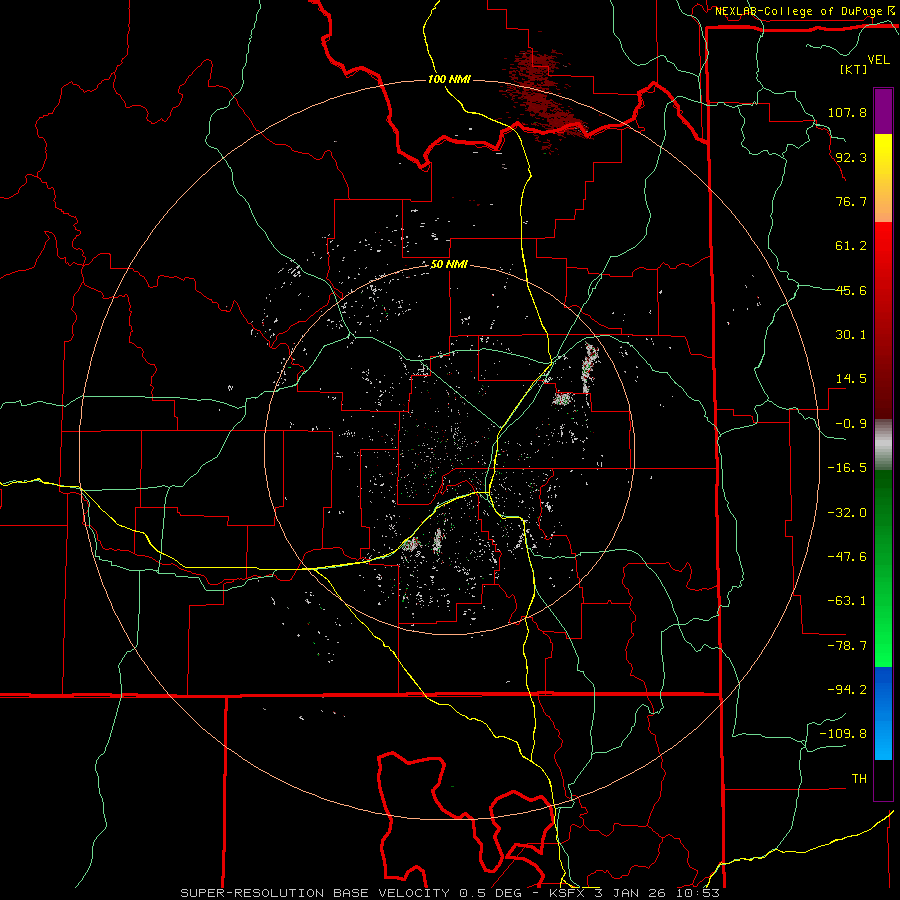Click the 14.5 legend value

[851, 379]
